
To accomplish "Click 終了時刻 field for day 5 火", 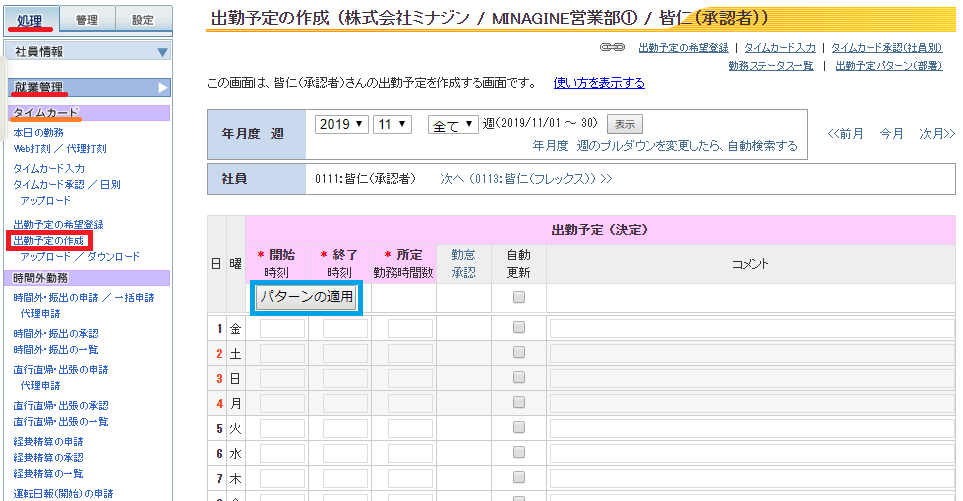I will tap(346, 429).
